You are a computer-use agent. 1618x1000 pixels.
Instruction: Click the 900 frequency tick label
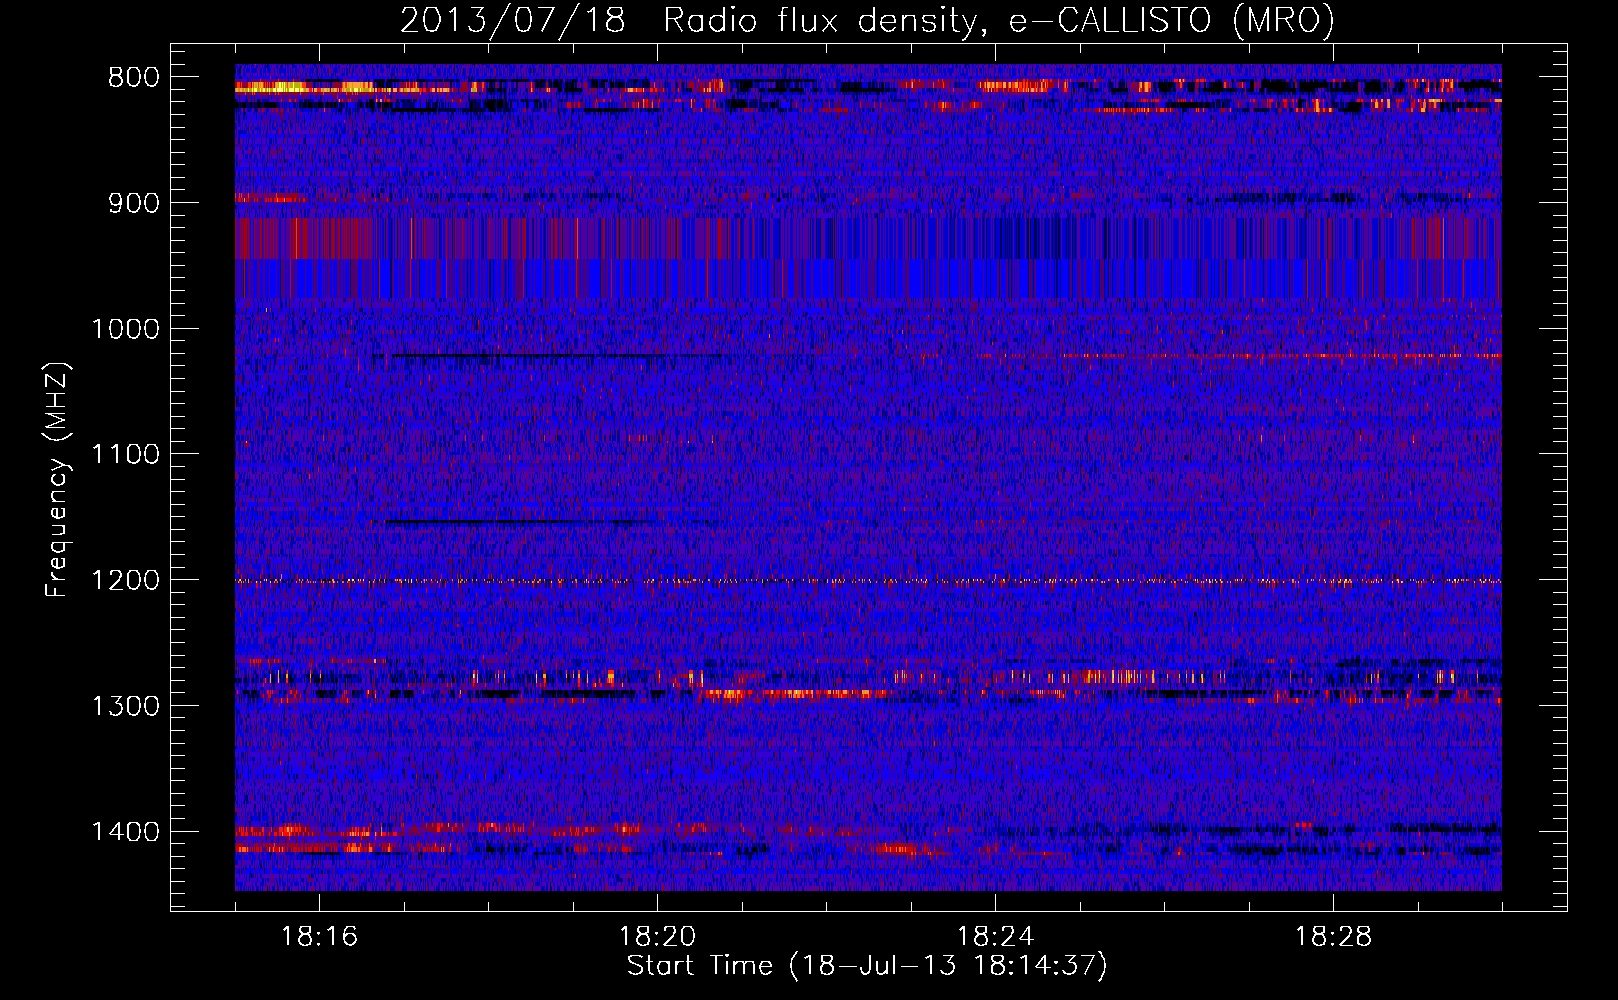click(134, 203)
